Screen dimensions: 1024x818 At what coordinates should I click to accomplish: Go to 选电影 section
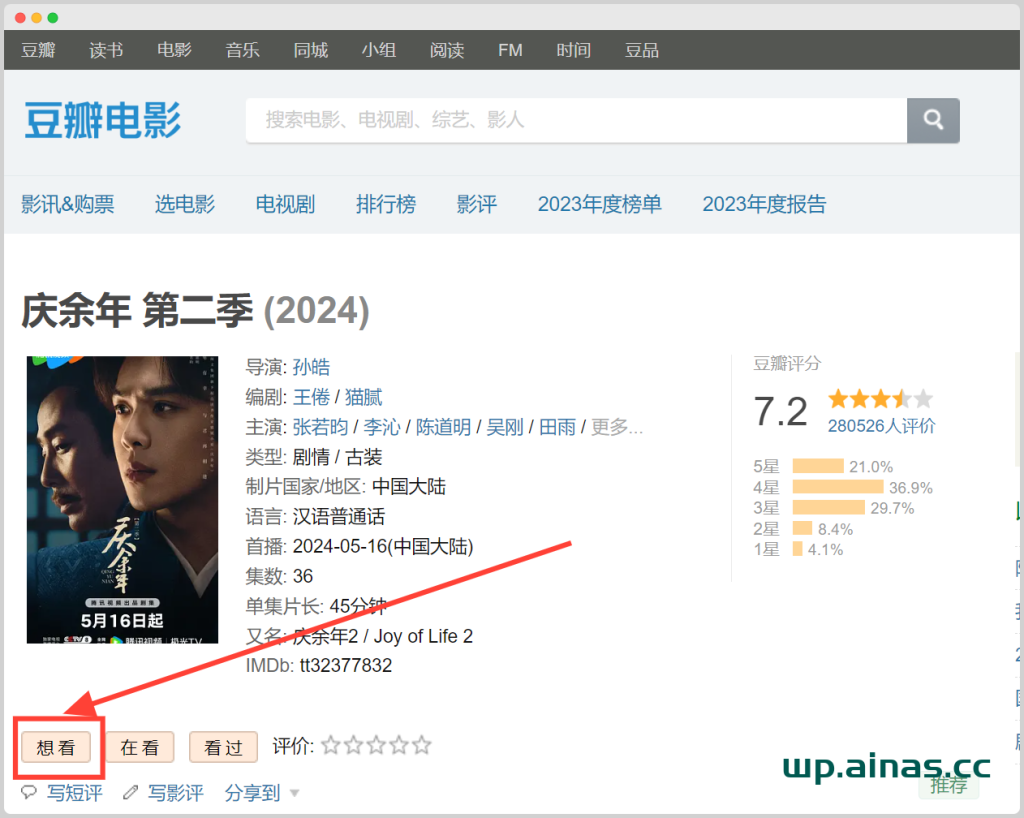coord(185,204)
